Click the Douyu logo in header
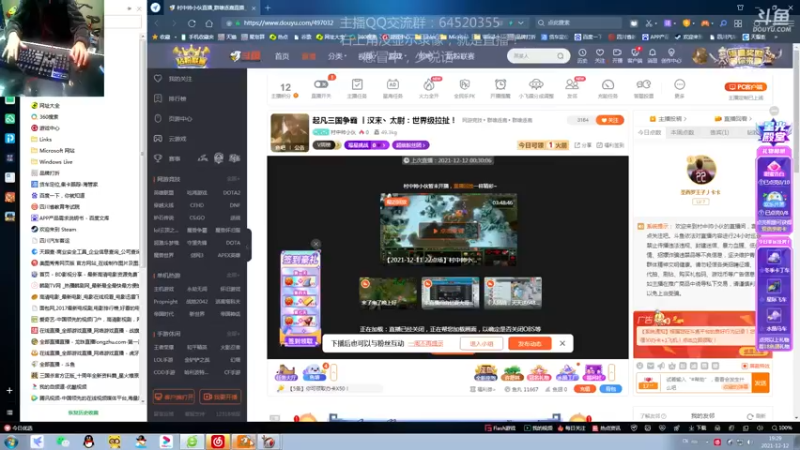The image size is (800, 450). pos(246,56)
